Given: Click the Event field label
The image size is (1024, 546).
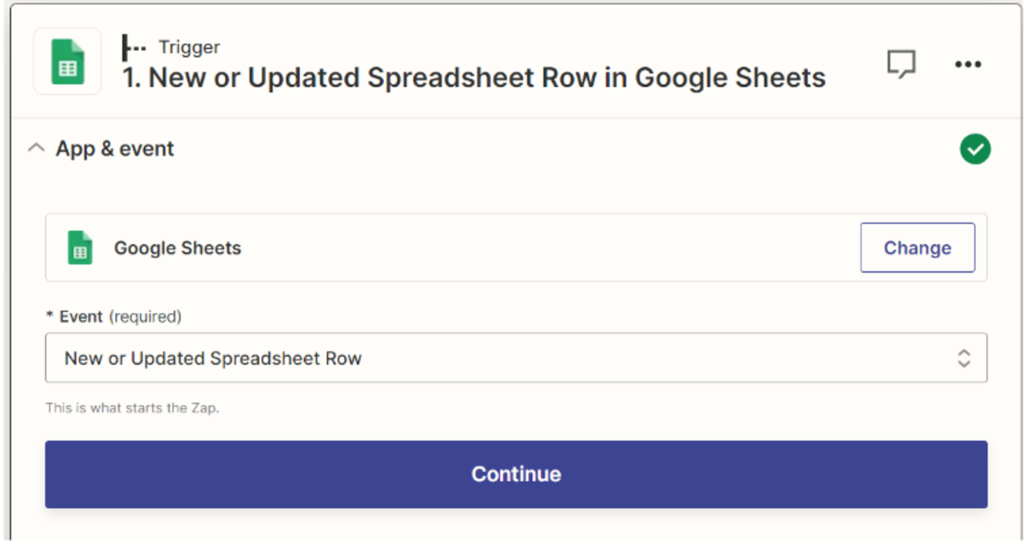Looking at the screenshot, I should tap(81, 316).
